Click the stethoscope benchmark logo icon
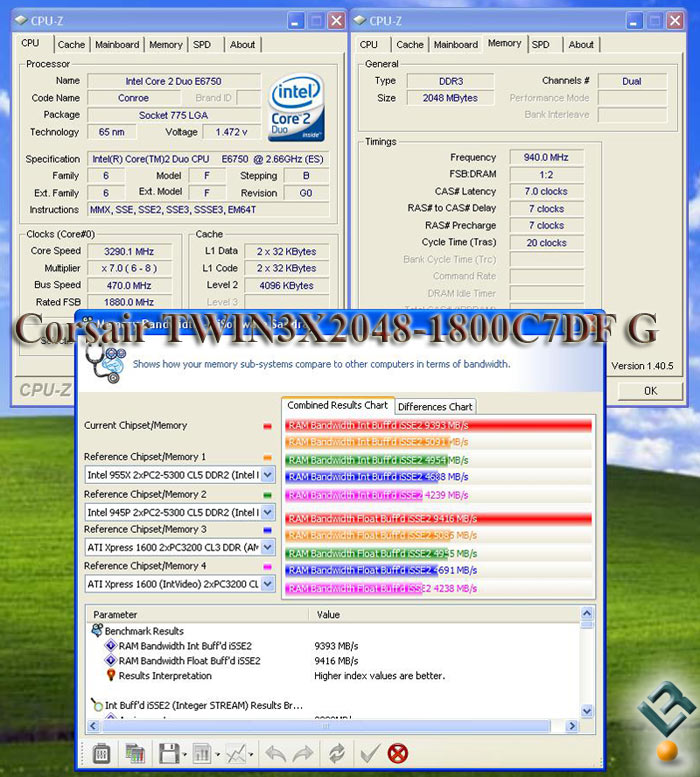 tap(106, 364)
